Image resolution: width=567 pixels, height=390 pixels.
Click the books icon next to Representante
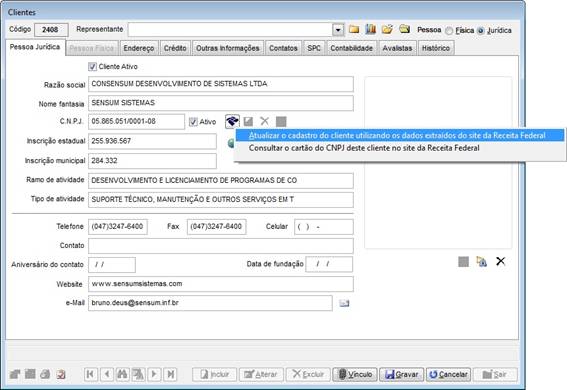tap(371, 29)
